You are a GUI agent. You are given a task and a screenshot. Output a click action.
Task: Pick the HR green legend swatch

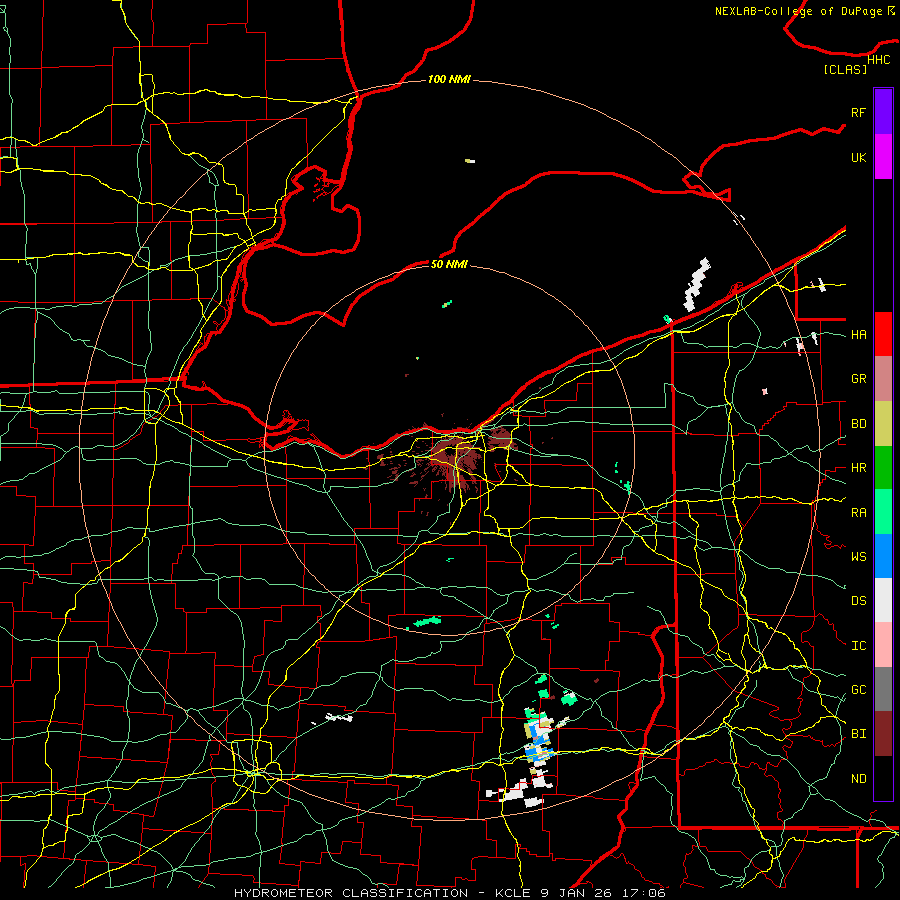tap(883, 468)
